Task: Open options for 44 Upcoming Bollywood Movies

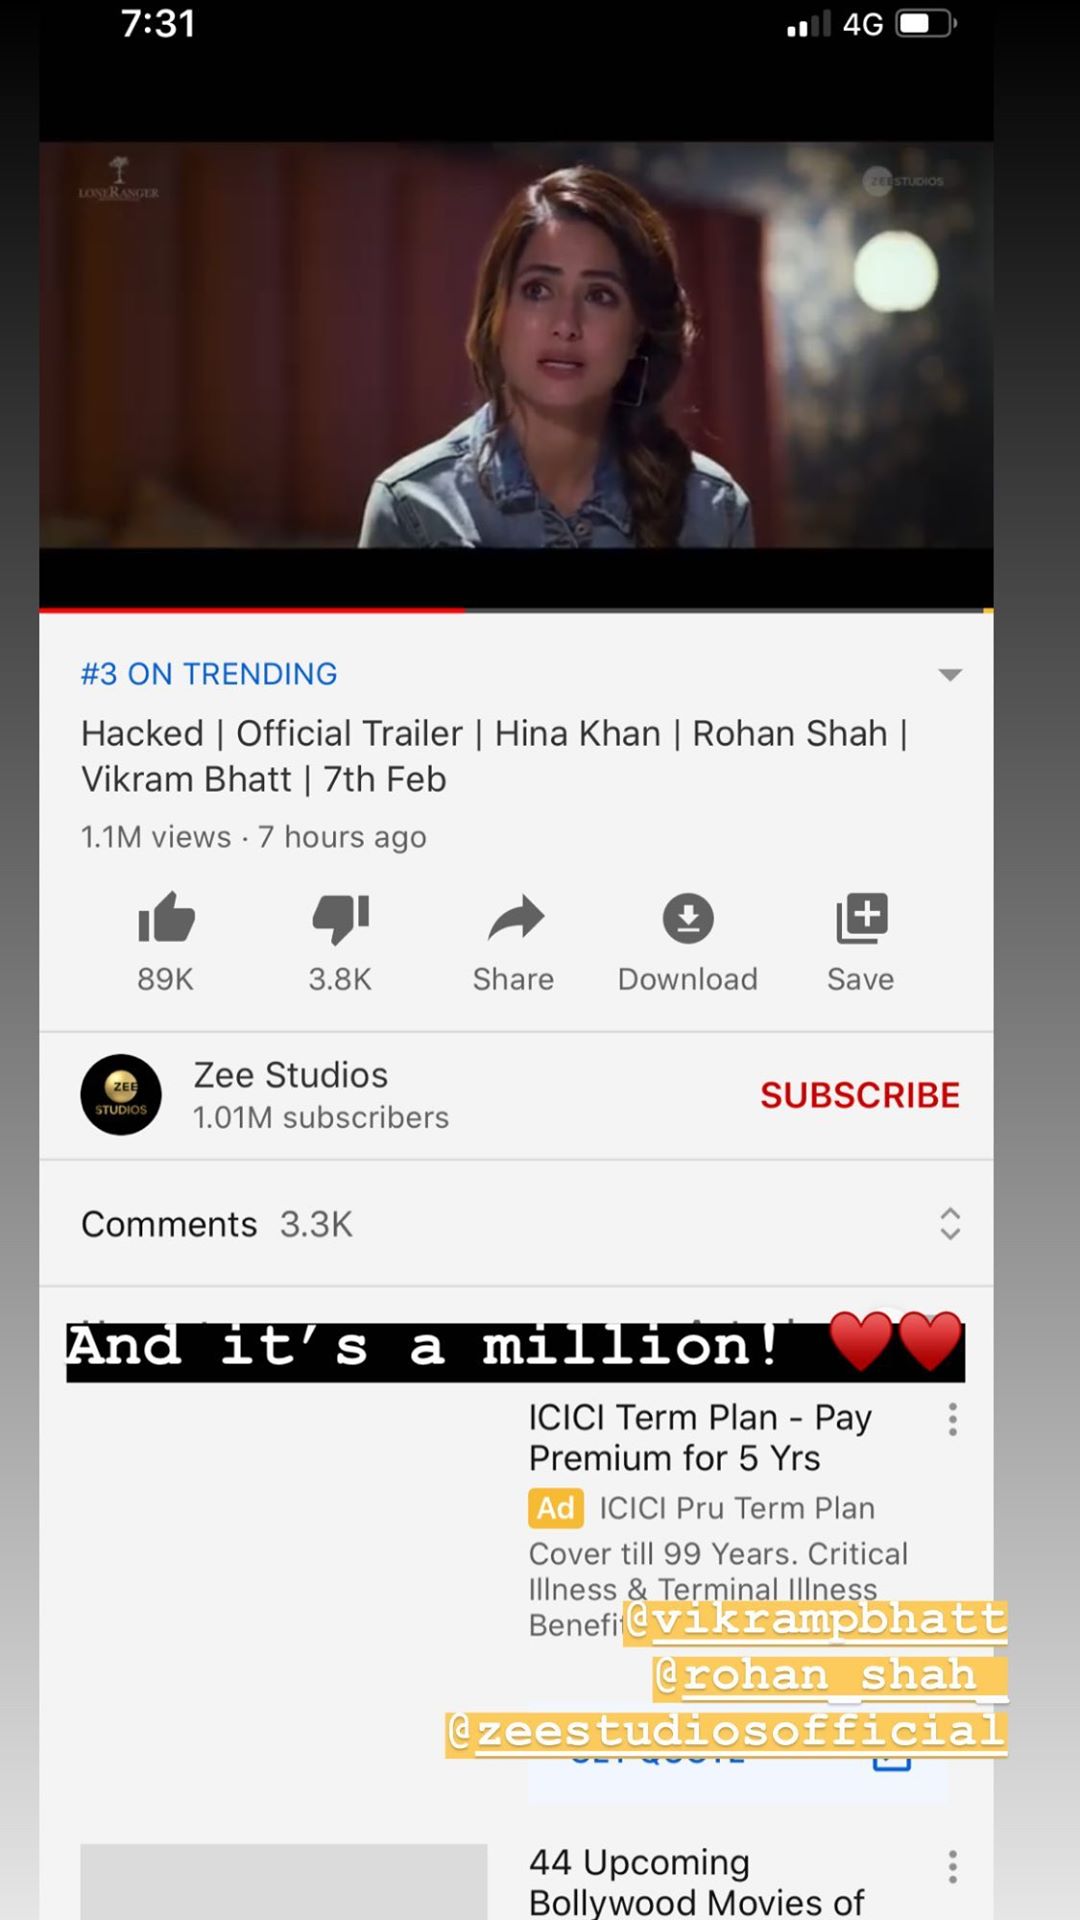Action: [x=952, y=1867]
